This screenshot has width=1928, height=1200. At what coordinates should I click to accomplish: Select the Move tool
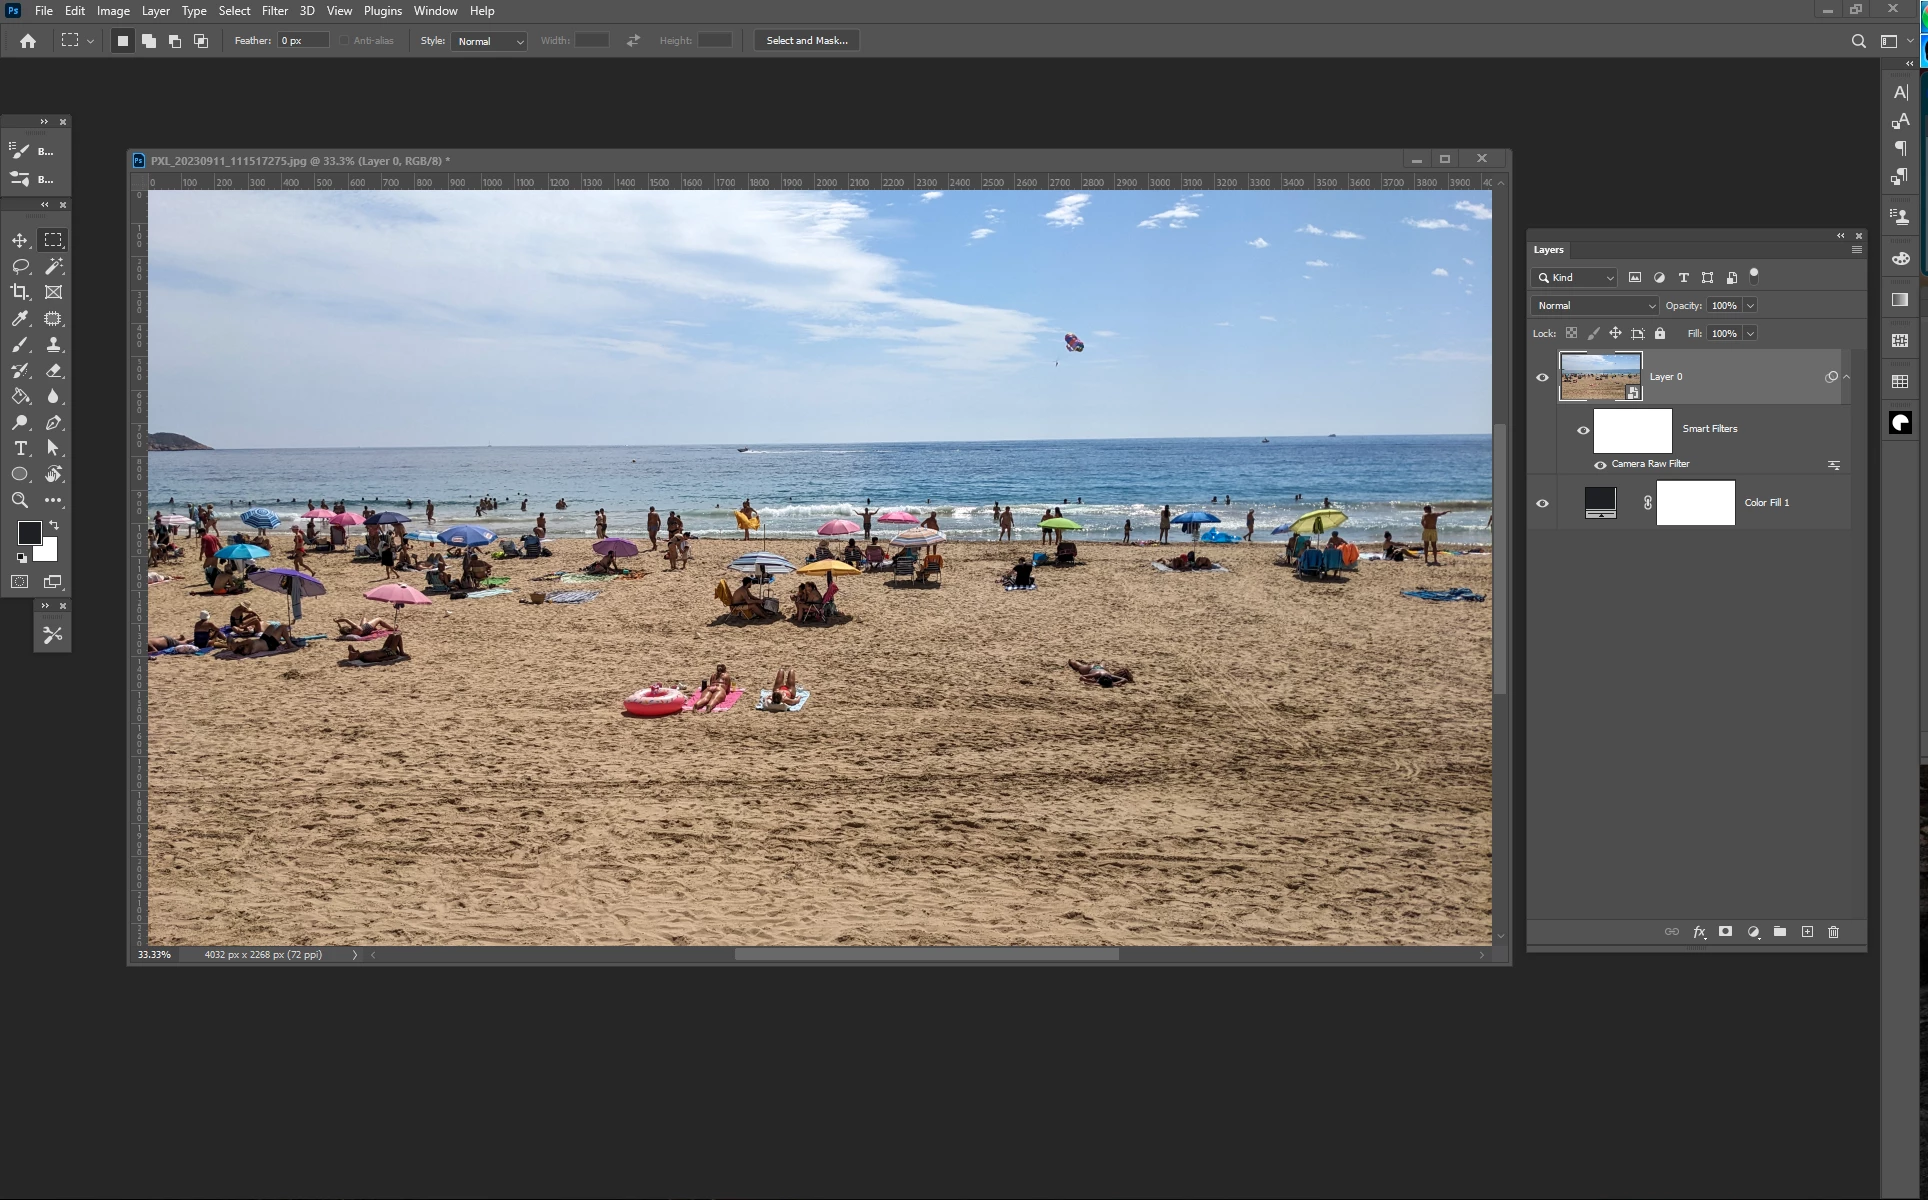coord(20,240)
